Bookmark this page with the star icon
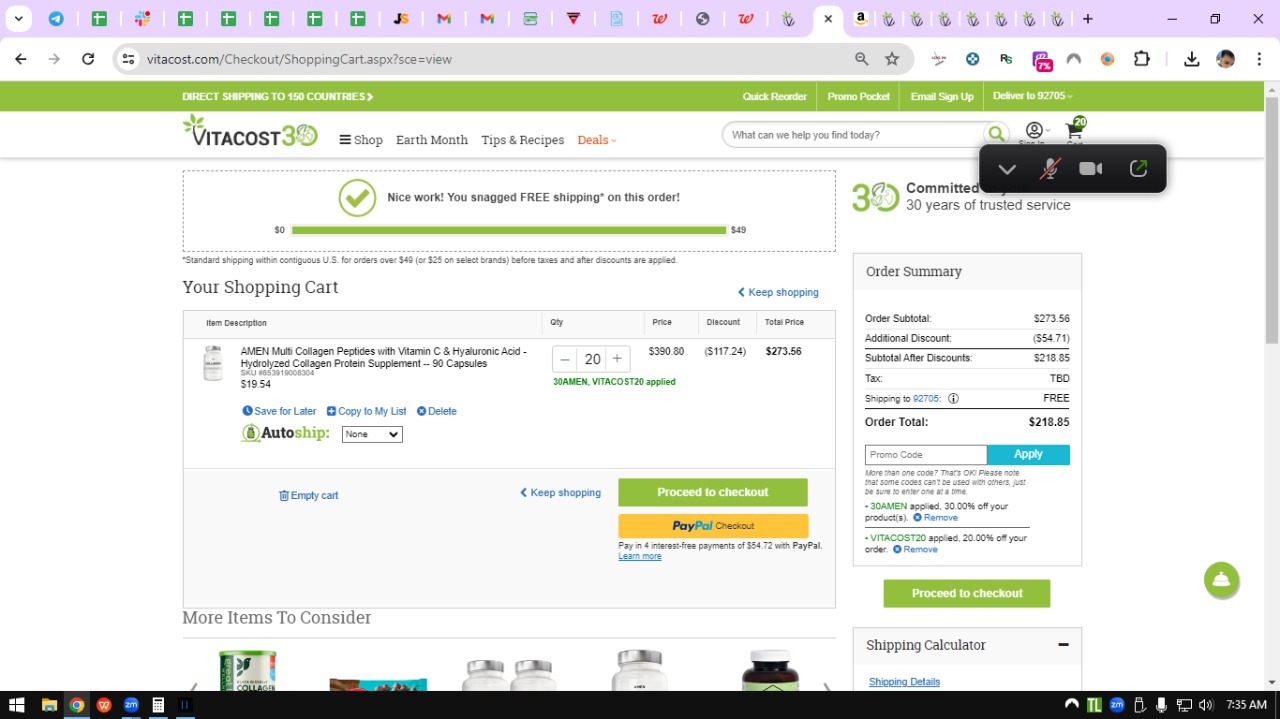Image resolution: width=1280 pixels, height=719 pixels. (892, 59)
